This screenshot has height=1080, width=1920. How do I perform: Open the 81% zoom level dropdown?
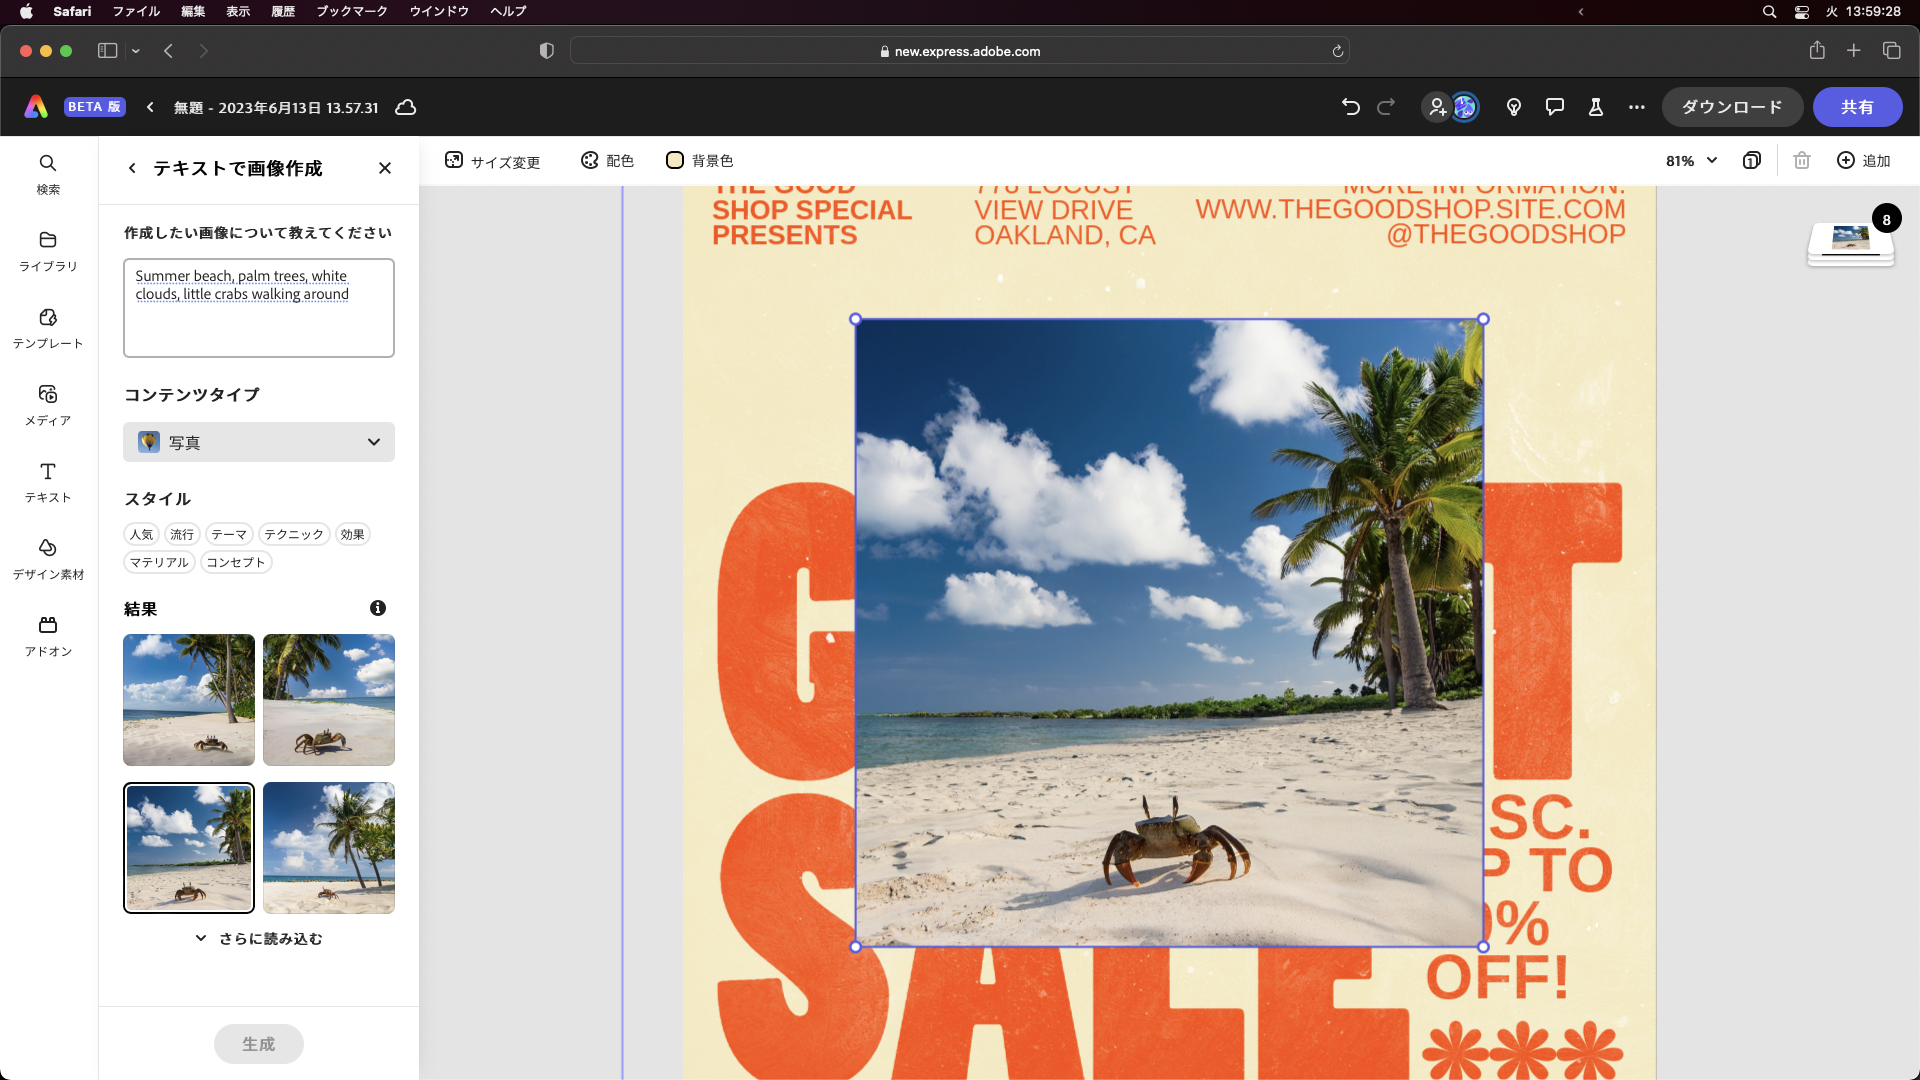click(1690, 160)
